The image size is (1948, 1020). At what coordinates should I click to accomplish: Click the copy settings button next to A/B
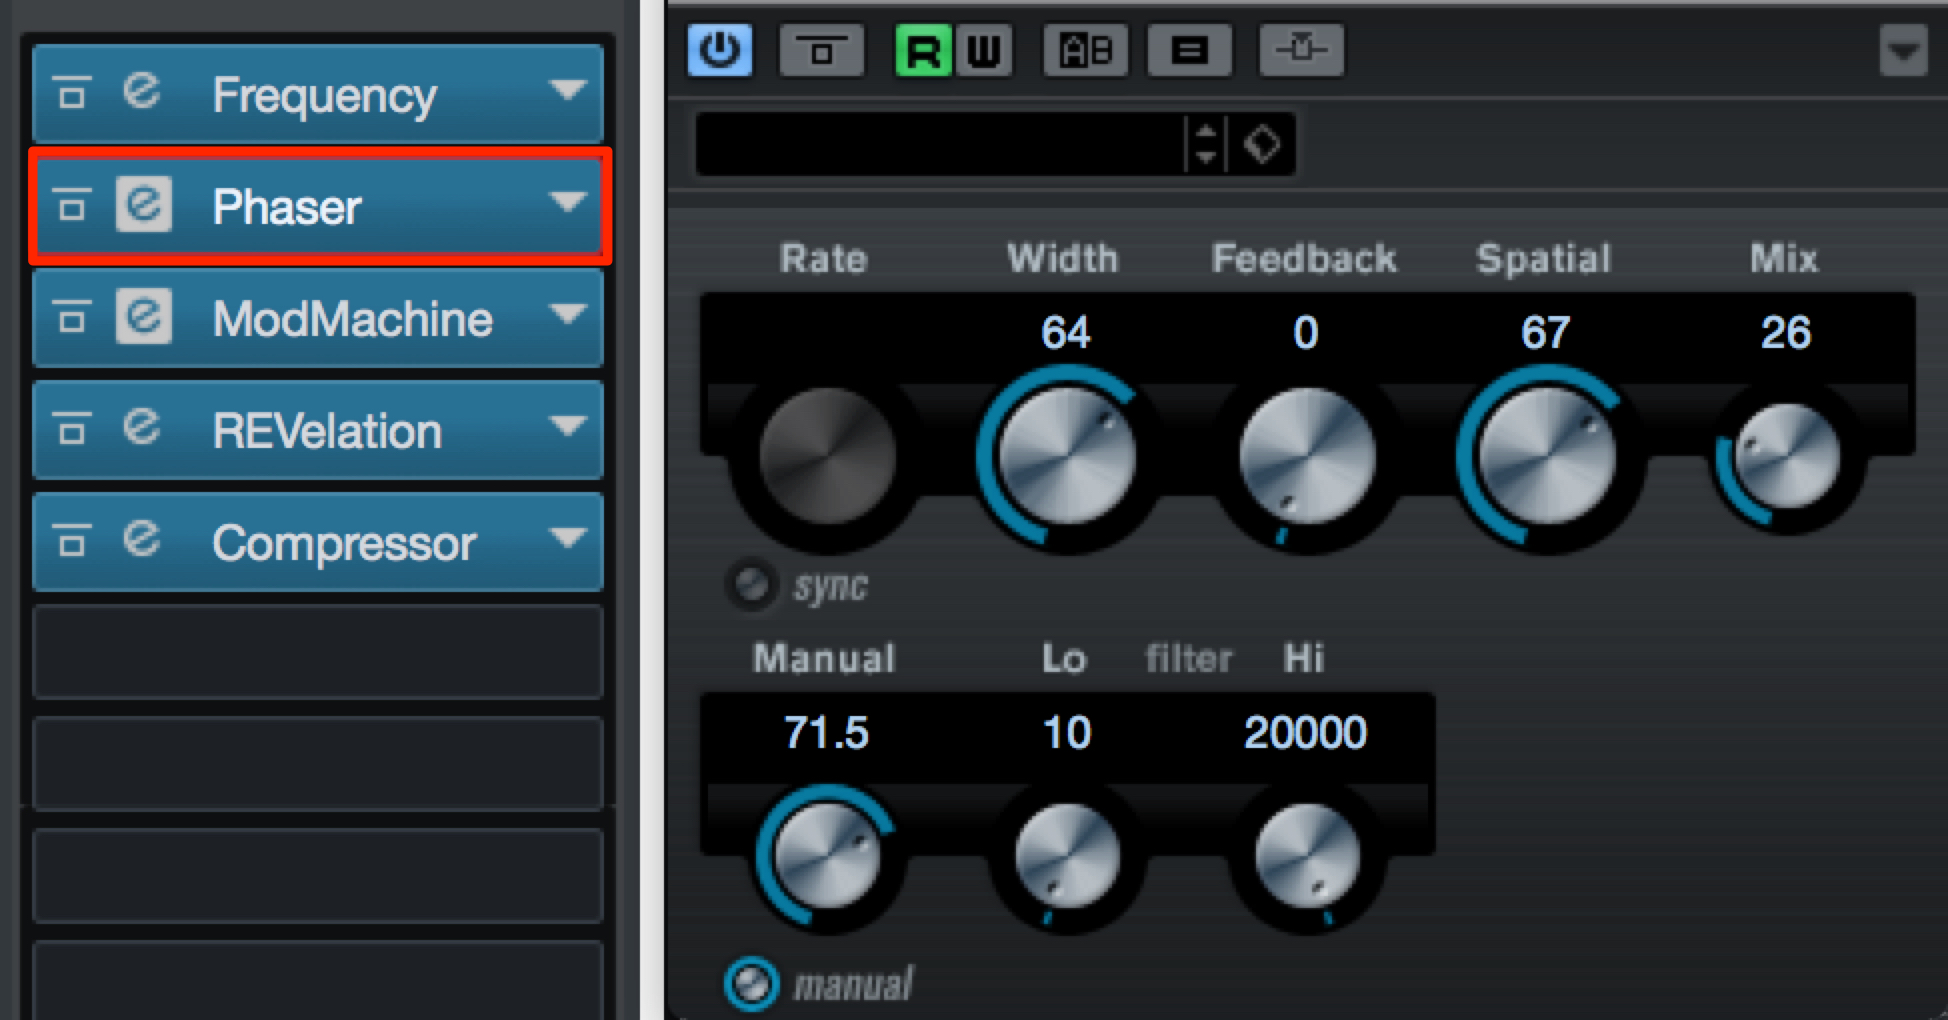[1190, 50]
